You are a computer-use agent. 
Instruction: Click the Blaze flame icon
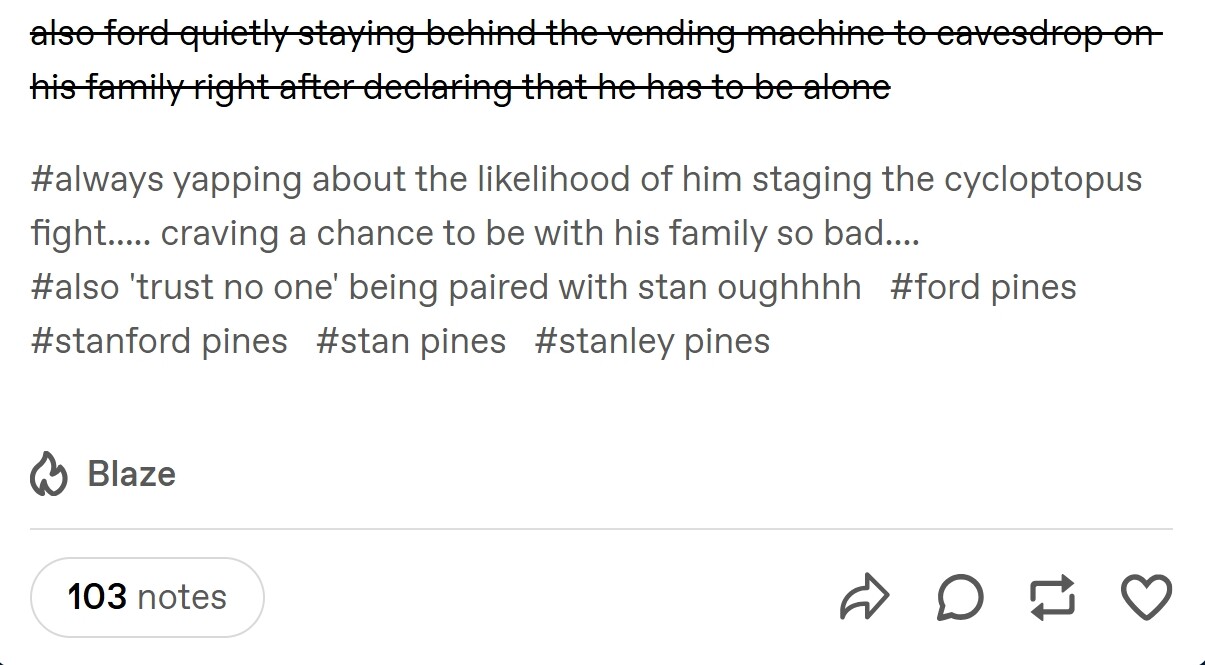pos(48,475)
